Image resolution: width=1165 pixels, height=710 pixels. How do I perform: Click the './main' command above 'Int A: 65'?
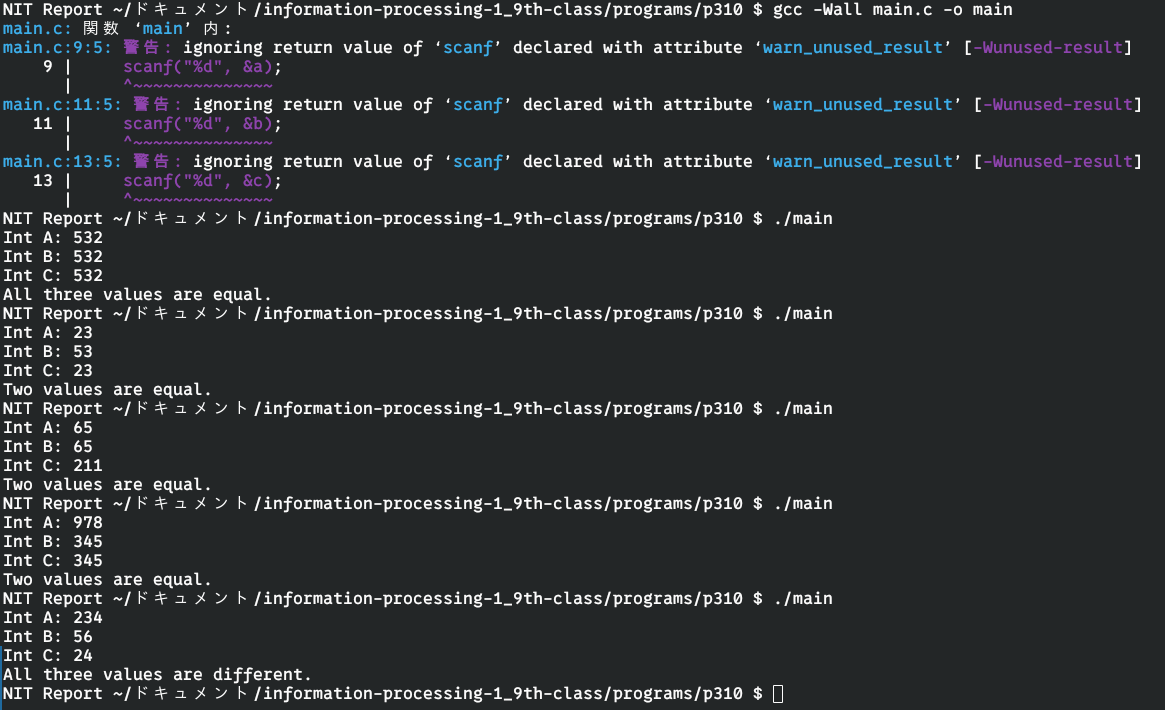803,408
